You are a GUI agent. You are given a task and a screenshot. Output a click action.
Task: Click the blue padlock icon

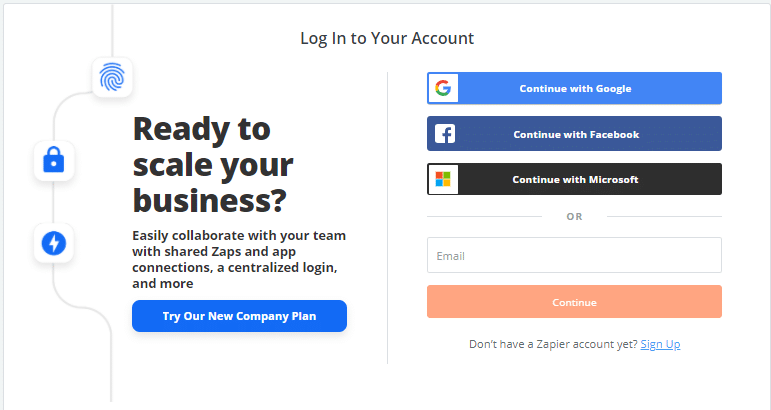point(54,160)
